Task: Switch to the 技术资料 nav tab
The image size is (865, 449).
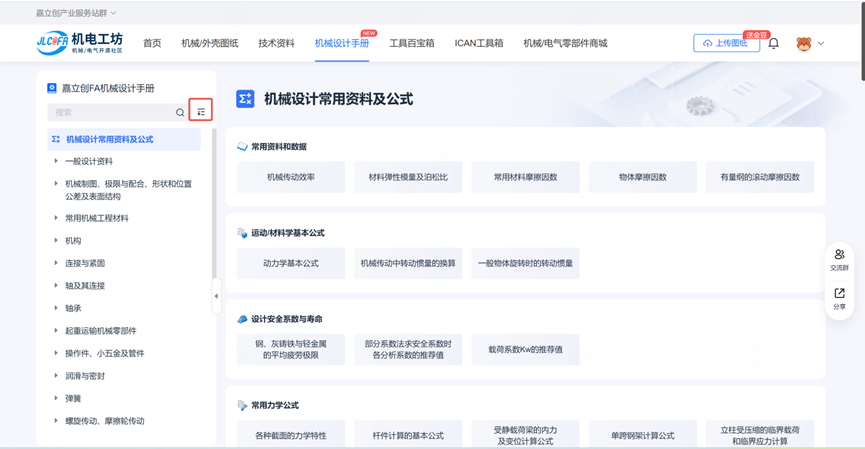Action: pyautogui.click(x=276, y=43)
